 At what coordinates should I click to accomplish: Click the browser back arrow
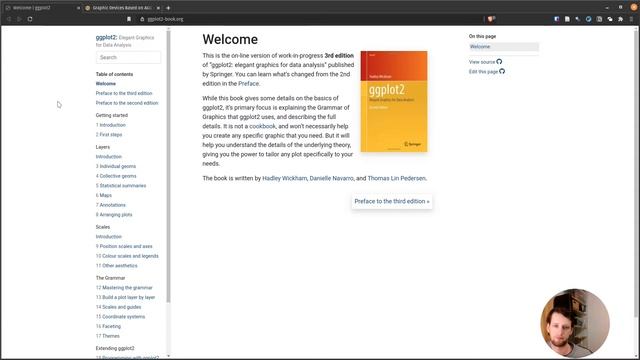point(9,19)
